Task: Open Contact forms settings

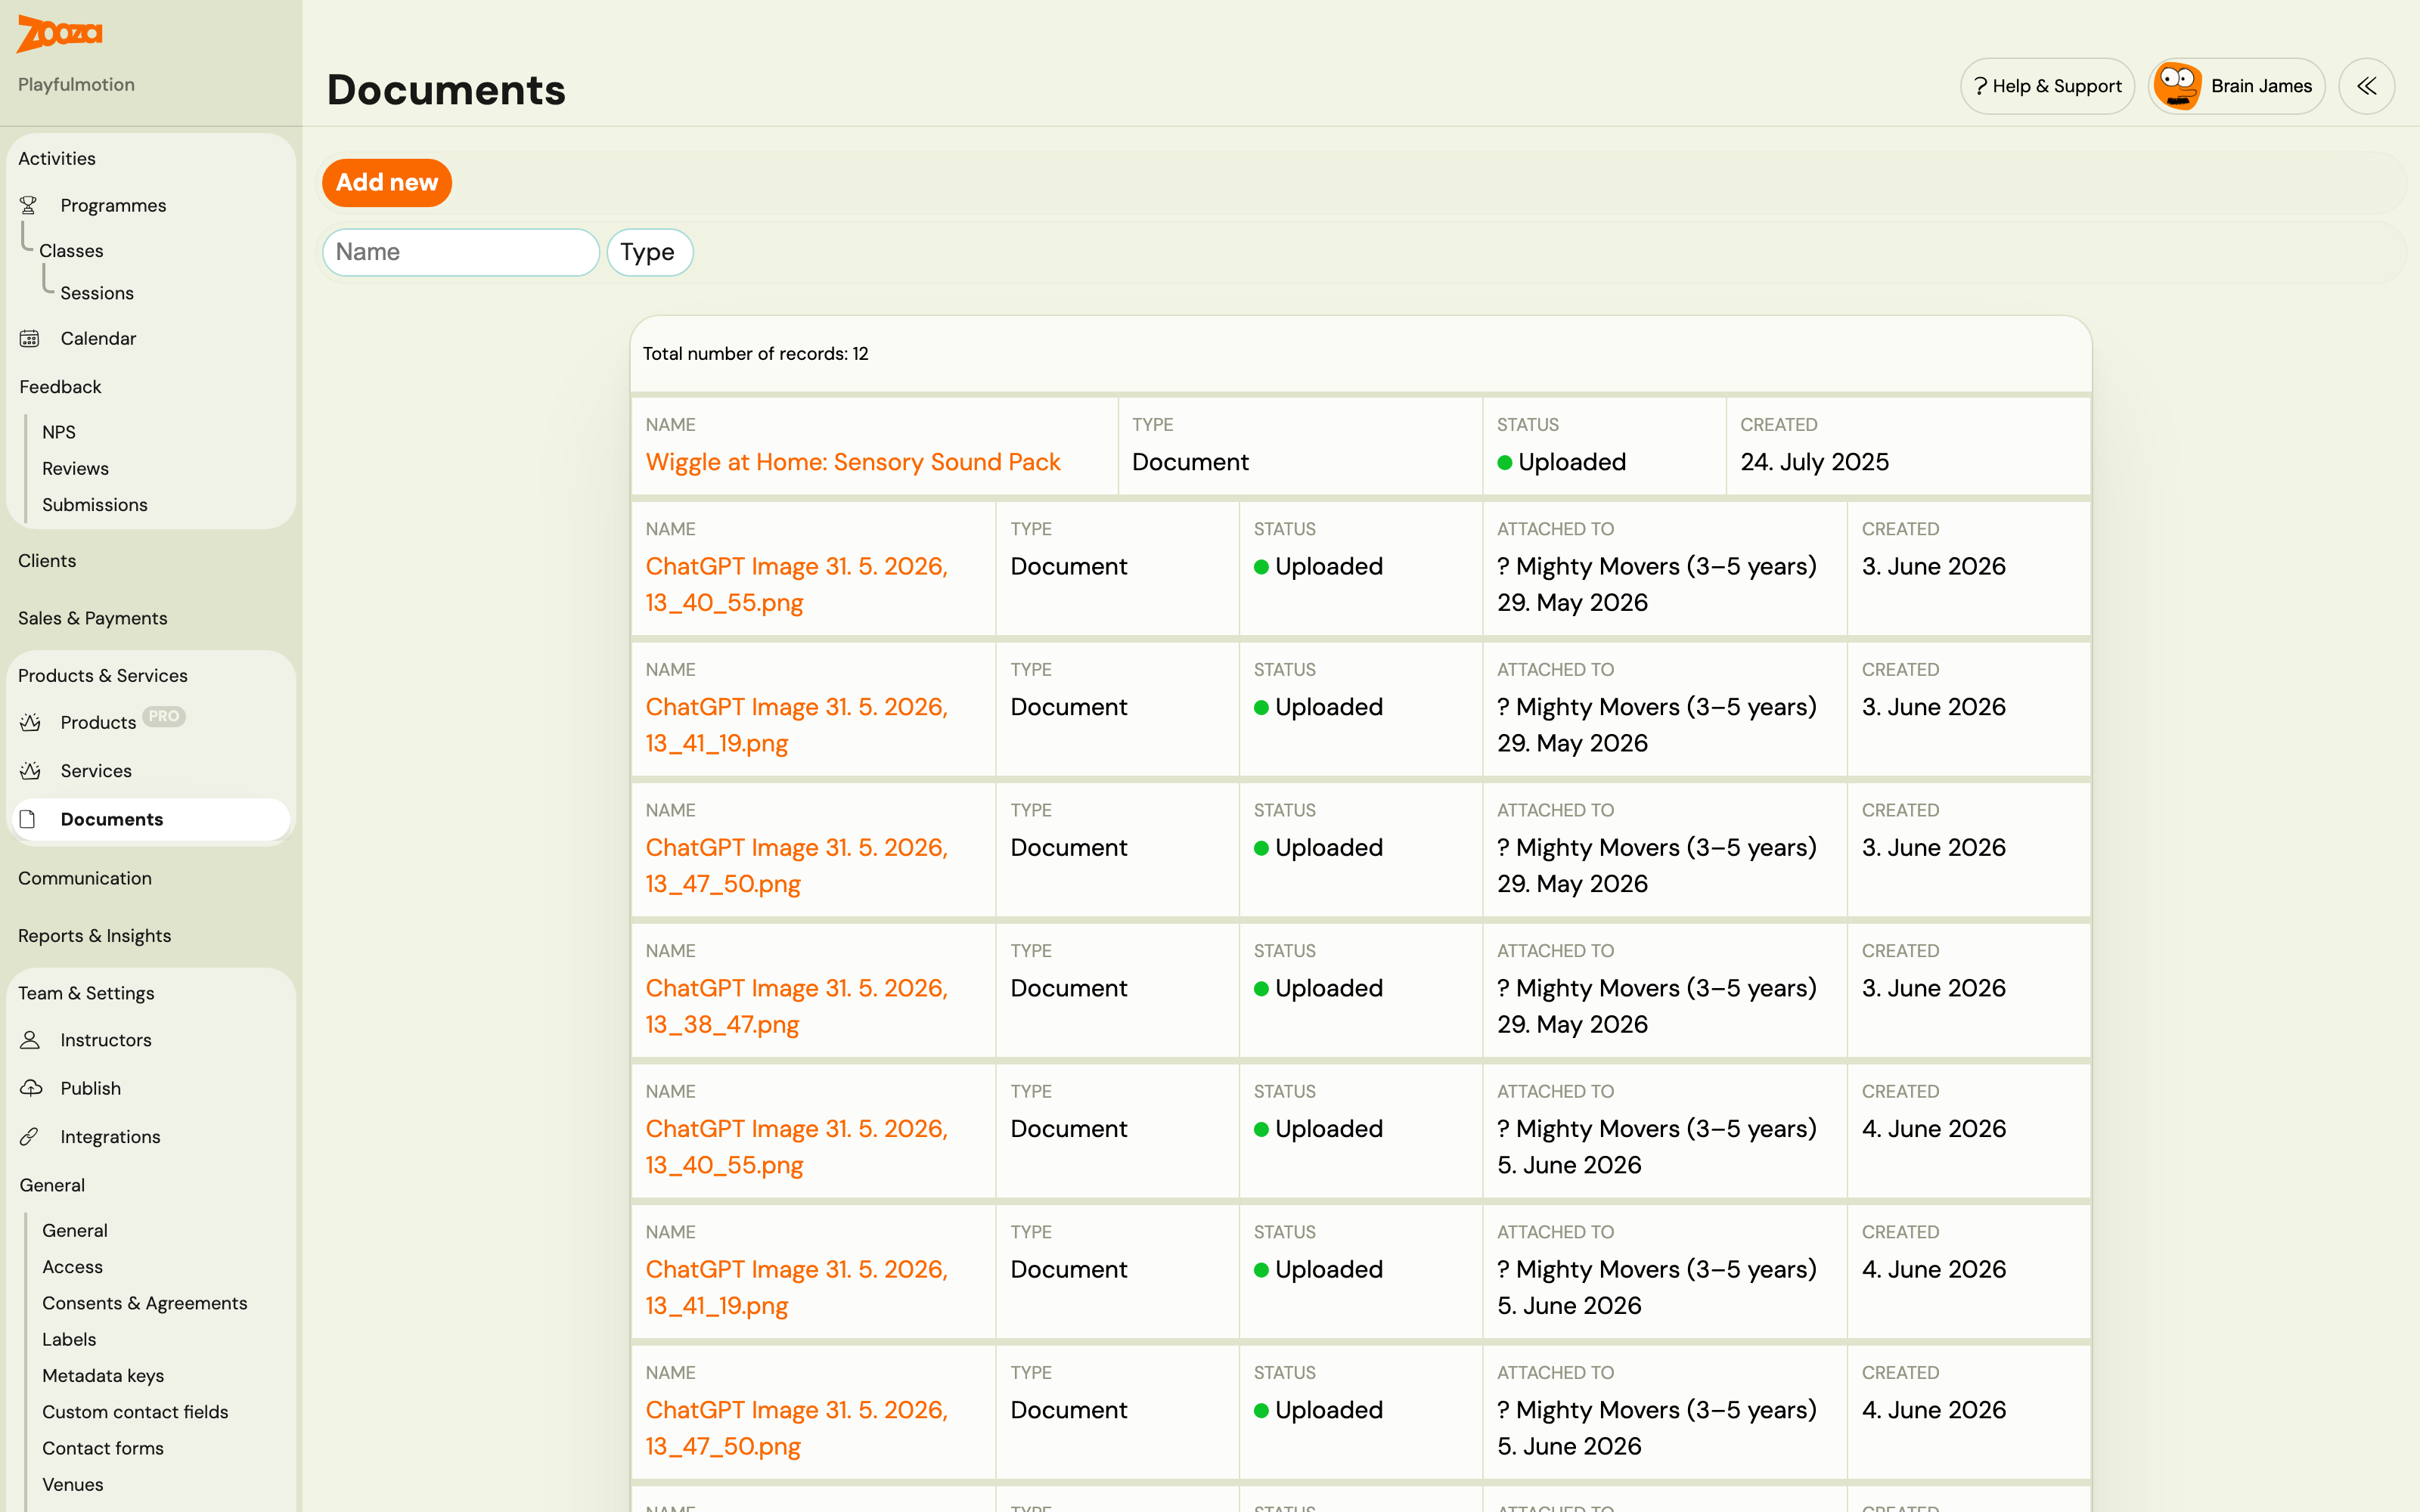Action: point(103,1448)
